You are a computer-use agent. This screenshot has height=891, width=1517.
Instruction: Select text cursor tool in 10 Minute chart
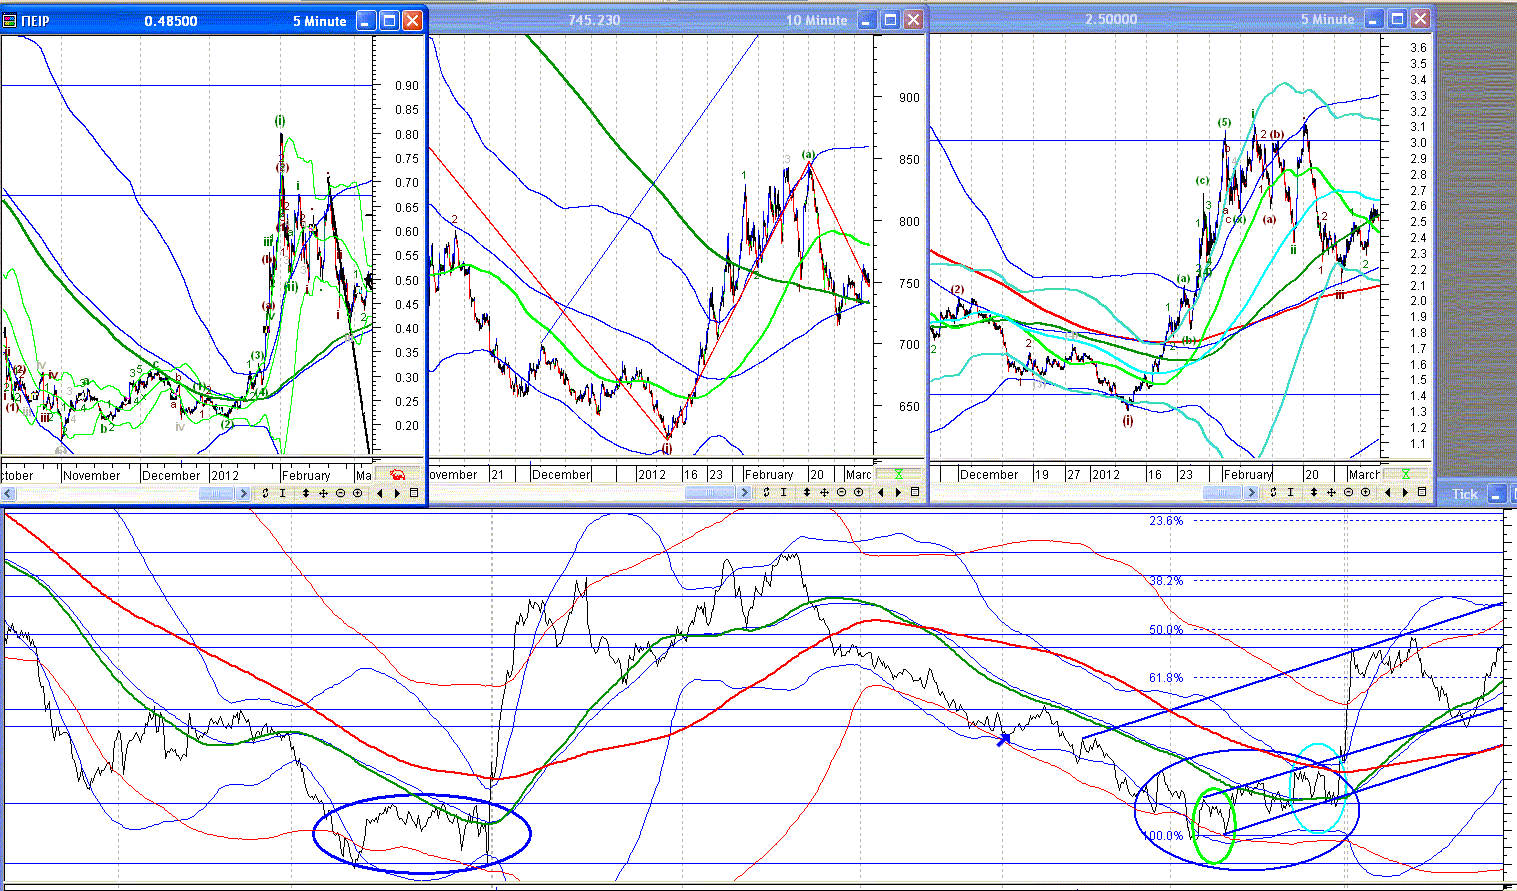pyautogui.click(x=783, y=492)
